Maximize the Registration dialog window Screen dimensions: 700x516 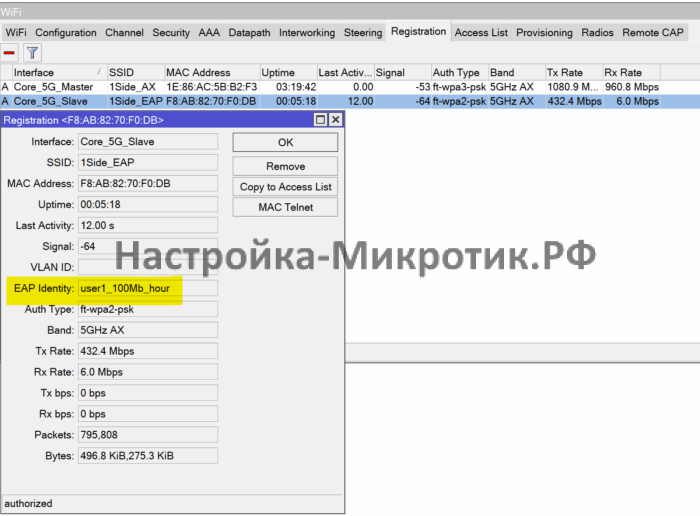click(x=321, y=120)
